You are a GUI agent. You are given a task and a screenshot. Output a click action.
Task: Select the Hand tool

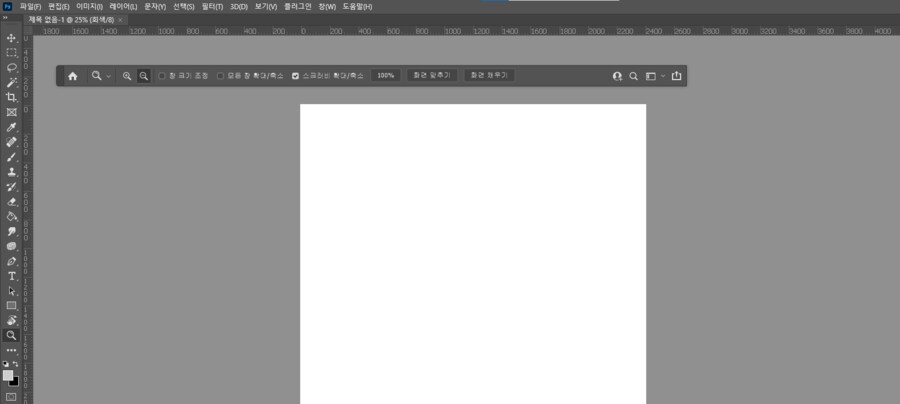coord(11,321)
